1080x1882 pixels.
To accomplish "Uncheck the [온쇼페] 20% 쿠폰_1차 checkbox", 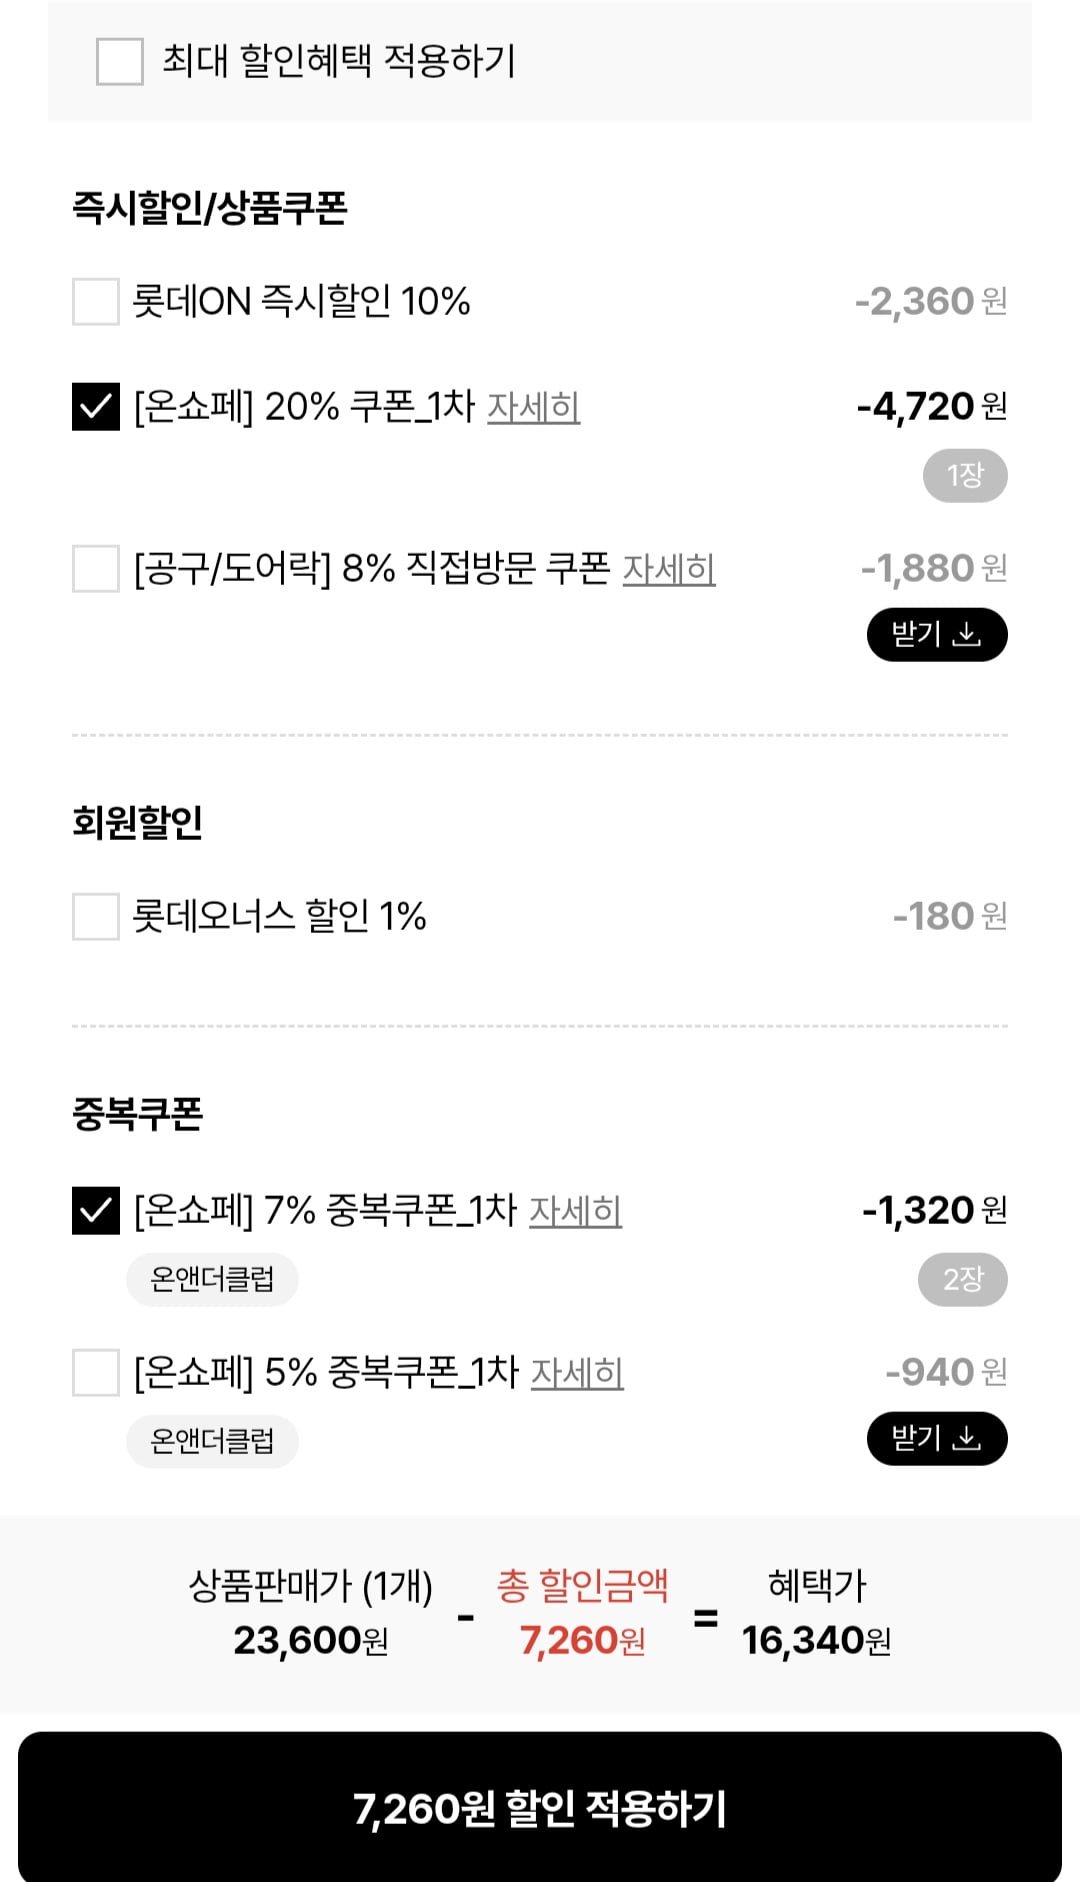I will pos(96,407).
